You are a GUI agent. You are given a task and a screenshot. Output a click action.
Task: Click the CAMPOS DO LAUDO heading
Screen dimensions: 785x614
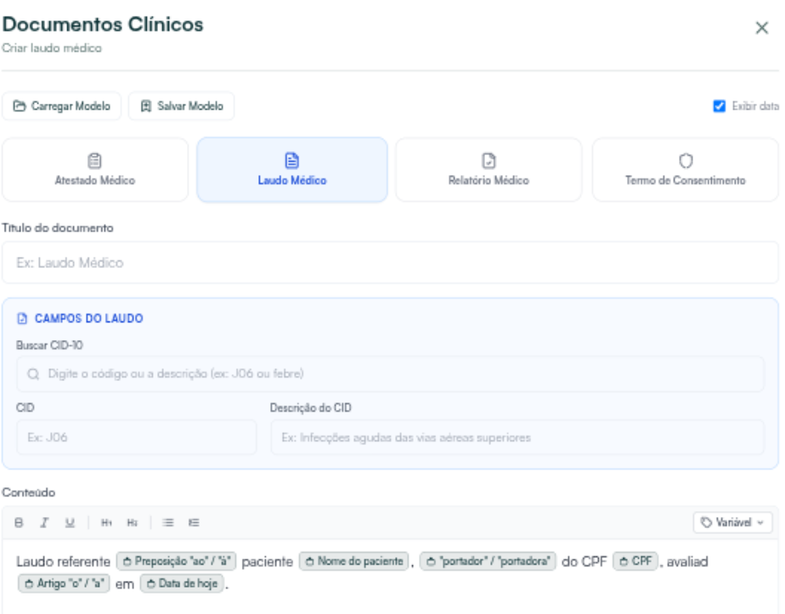(x=89, y=319)
